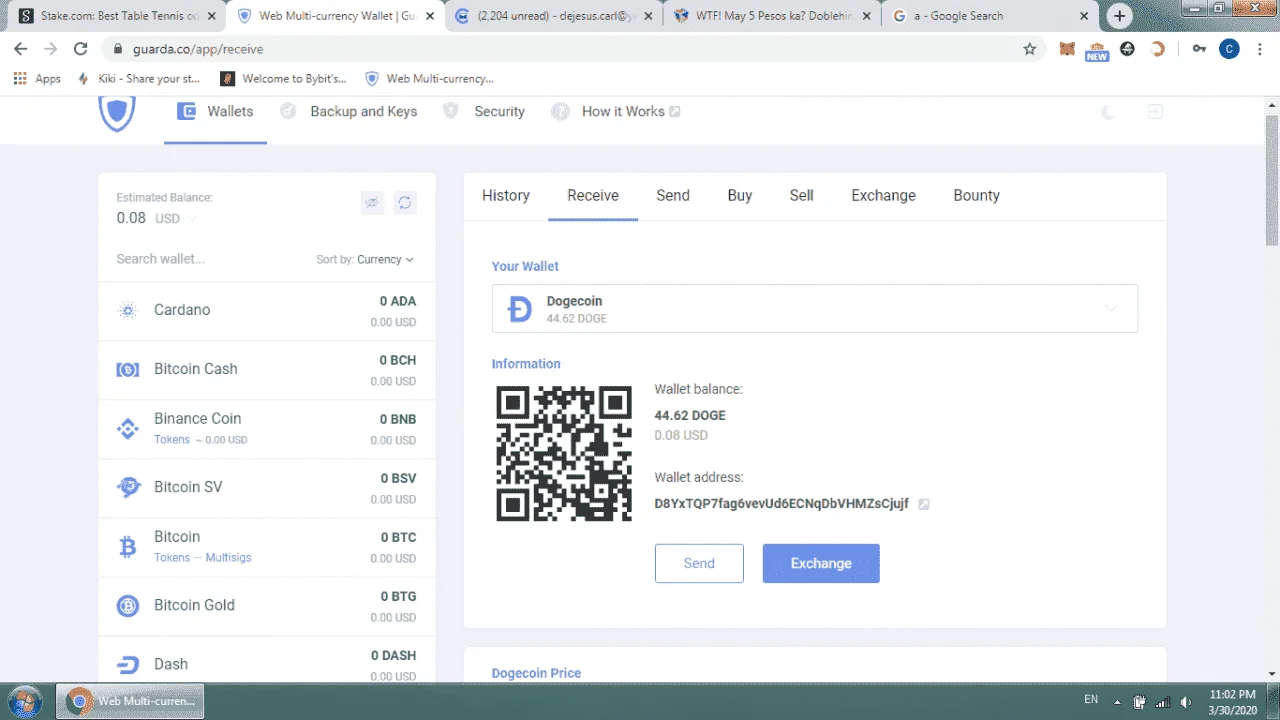Click the Bitcoin Cash coin icon
This screenshot has height=720, width=1280.
(128, 369)
